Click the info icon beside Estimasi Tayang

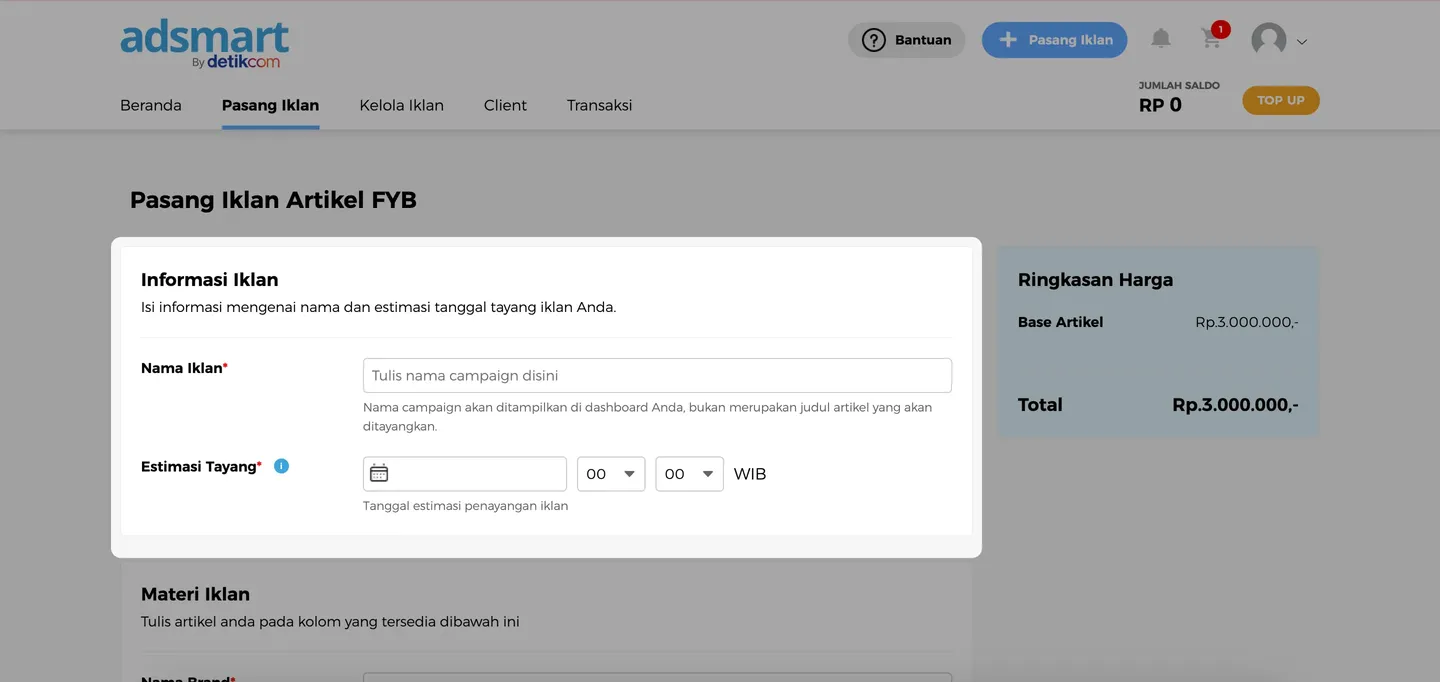coord(281,466)
